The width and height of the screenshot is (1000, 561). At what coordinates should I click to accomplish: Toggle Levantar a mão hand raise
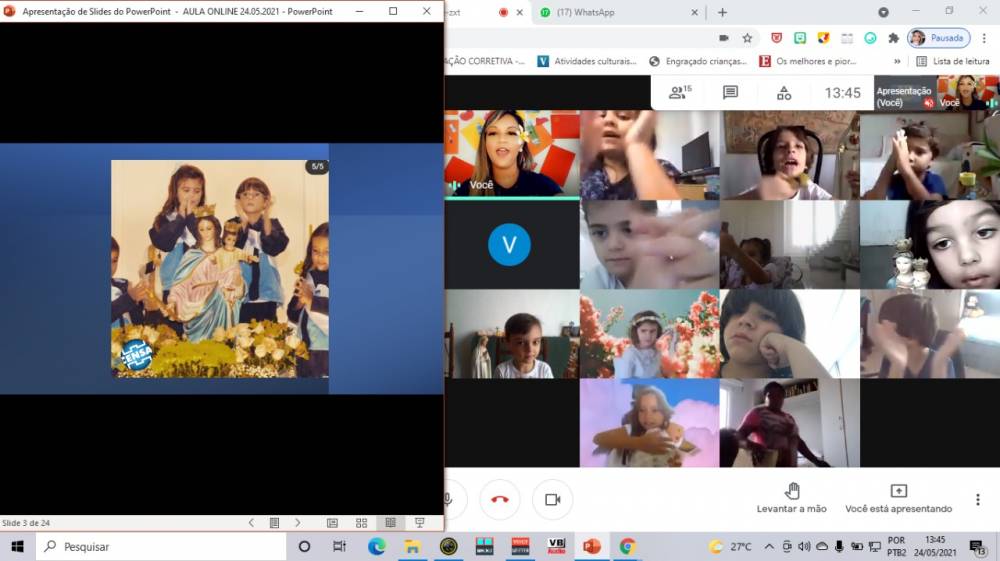792,497
